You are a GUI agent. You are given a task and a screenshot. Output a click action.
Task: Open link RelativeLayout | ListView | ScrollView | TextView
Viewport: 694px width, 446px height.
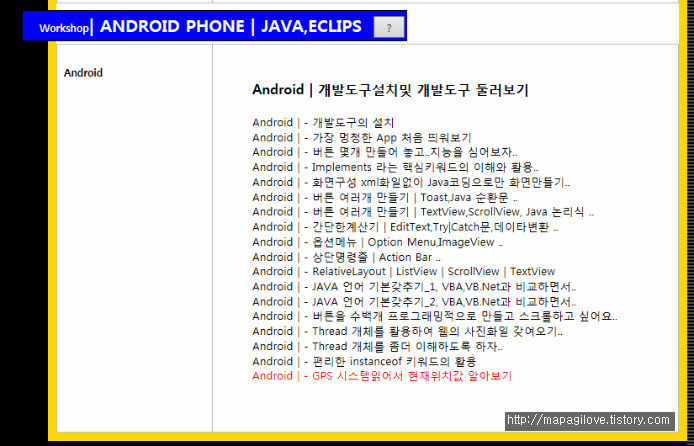coord(404,272)
